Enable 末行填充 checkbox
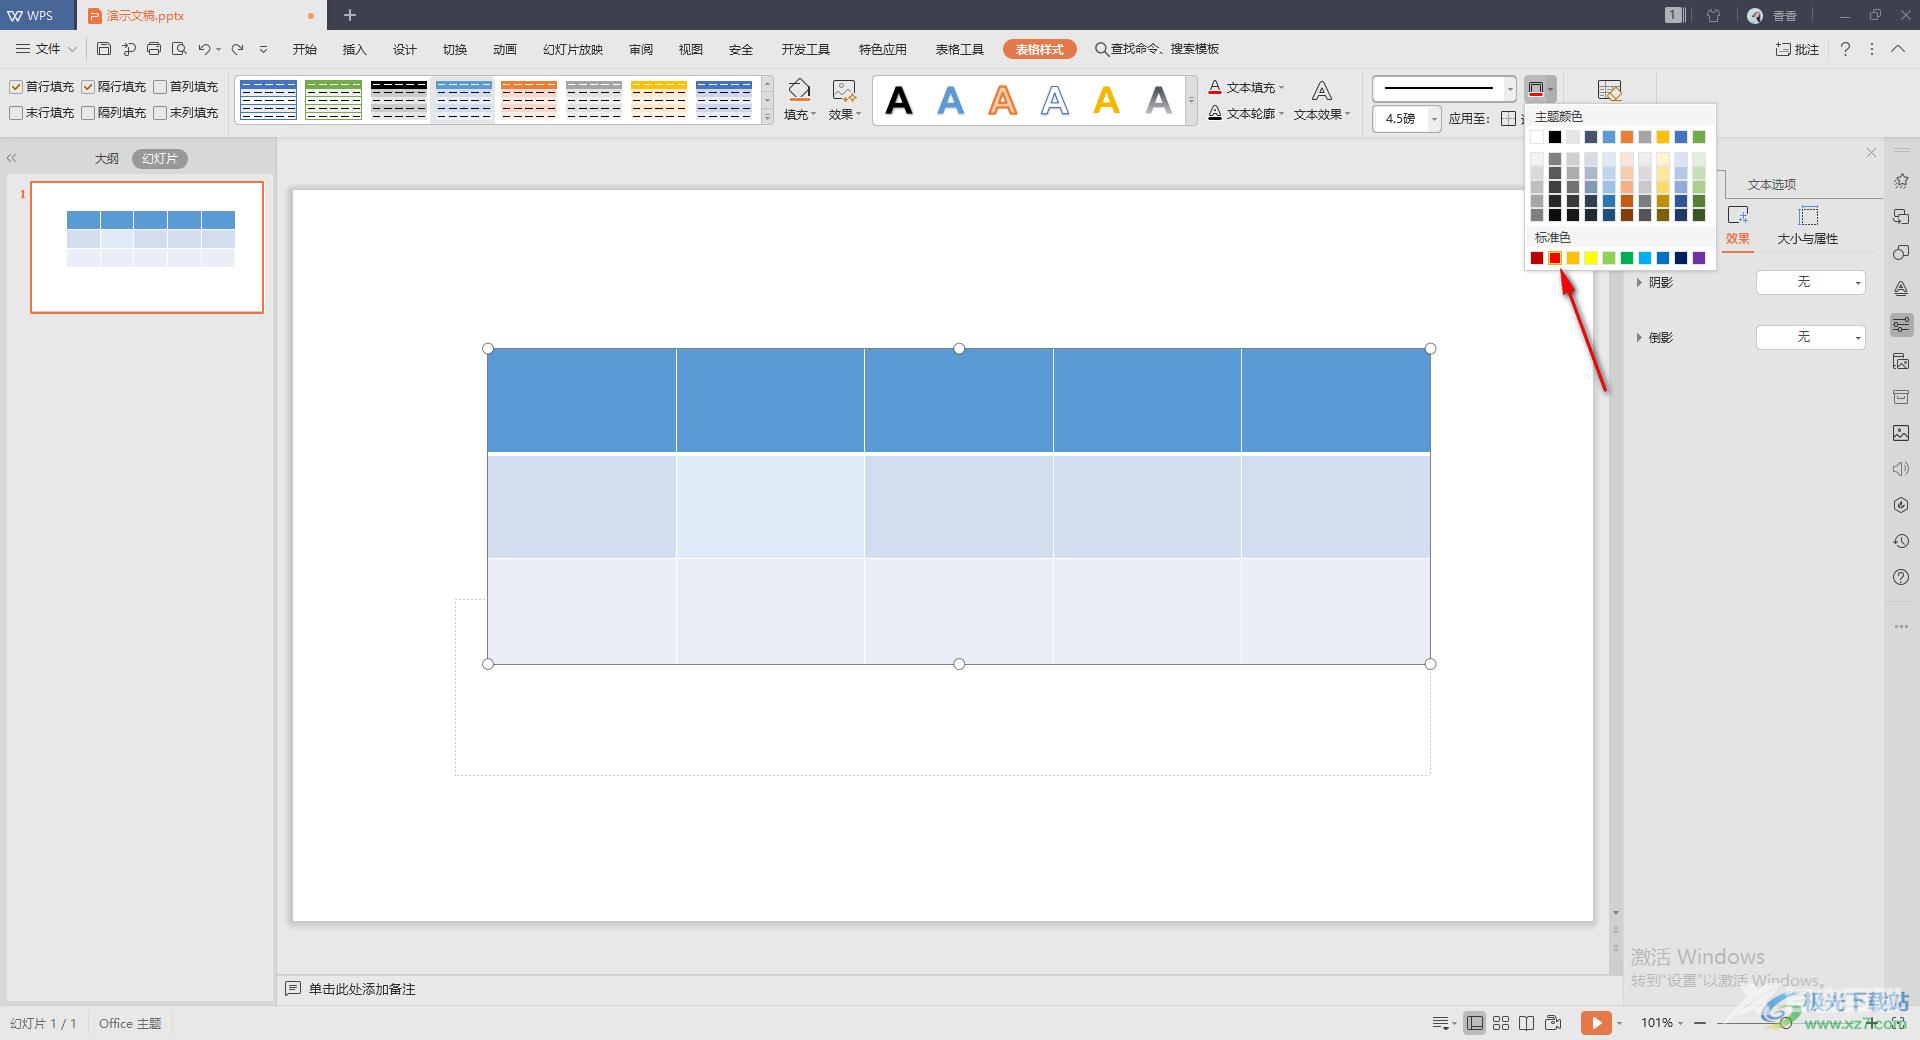This screenshot has width=1920, height=1040. 16,113
